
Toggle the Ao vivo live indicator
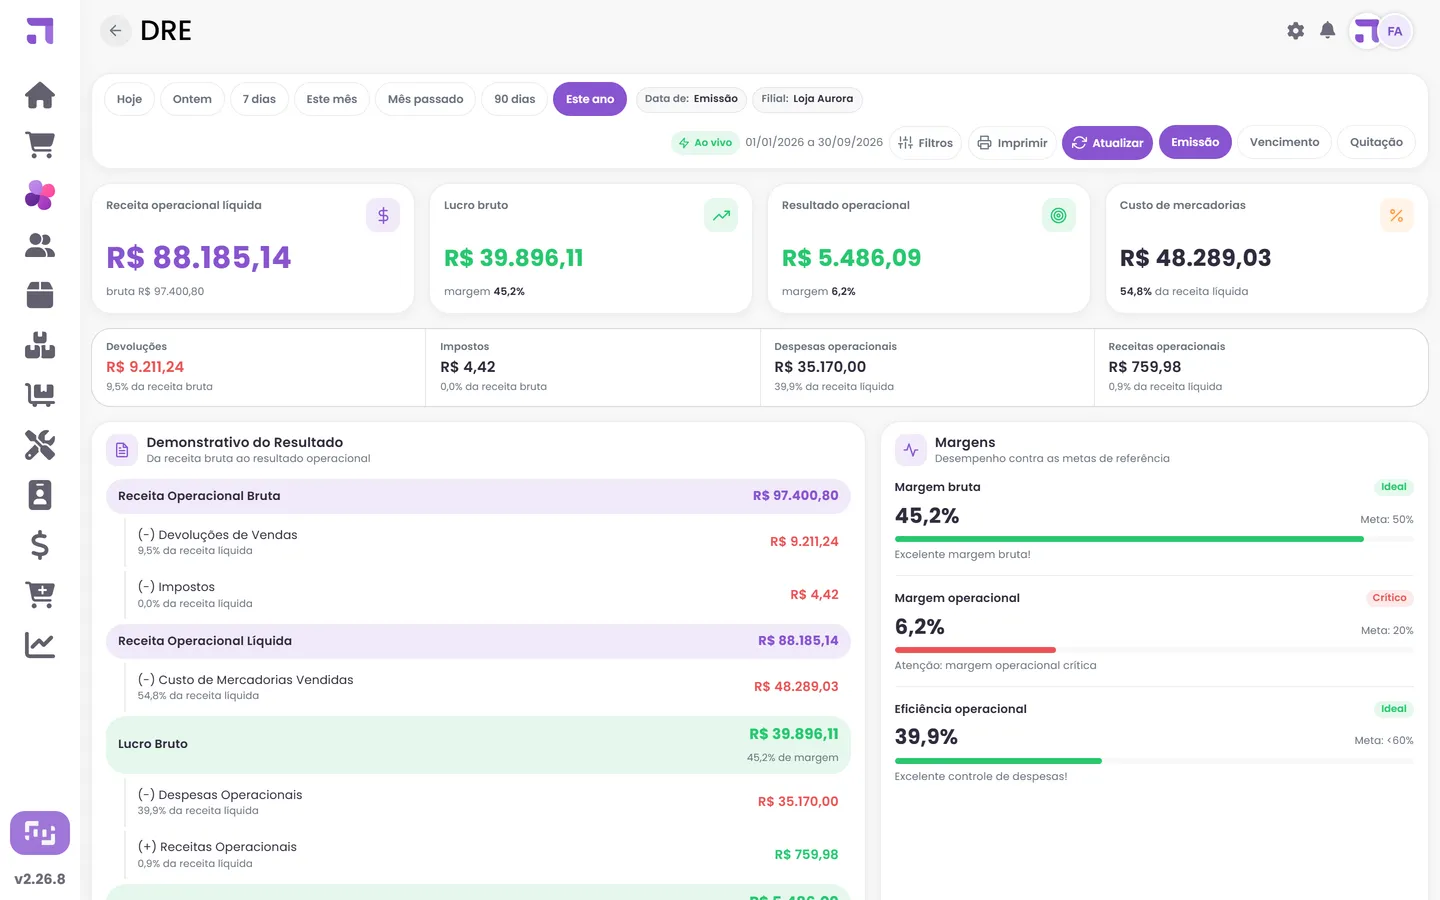(705, 143)
